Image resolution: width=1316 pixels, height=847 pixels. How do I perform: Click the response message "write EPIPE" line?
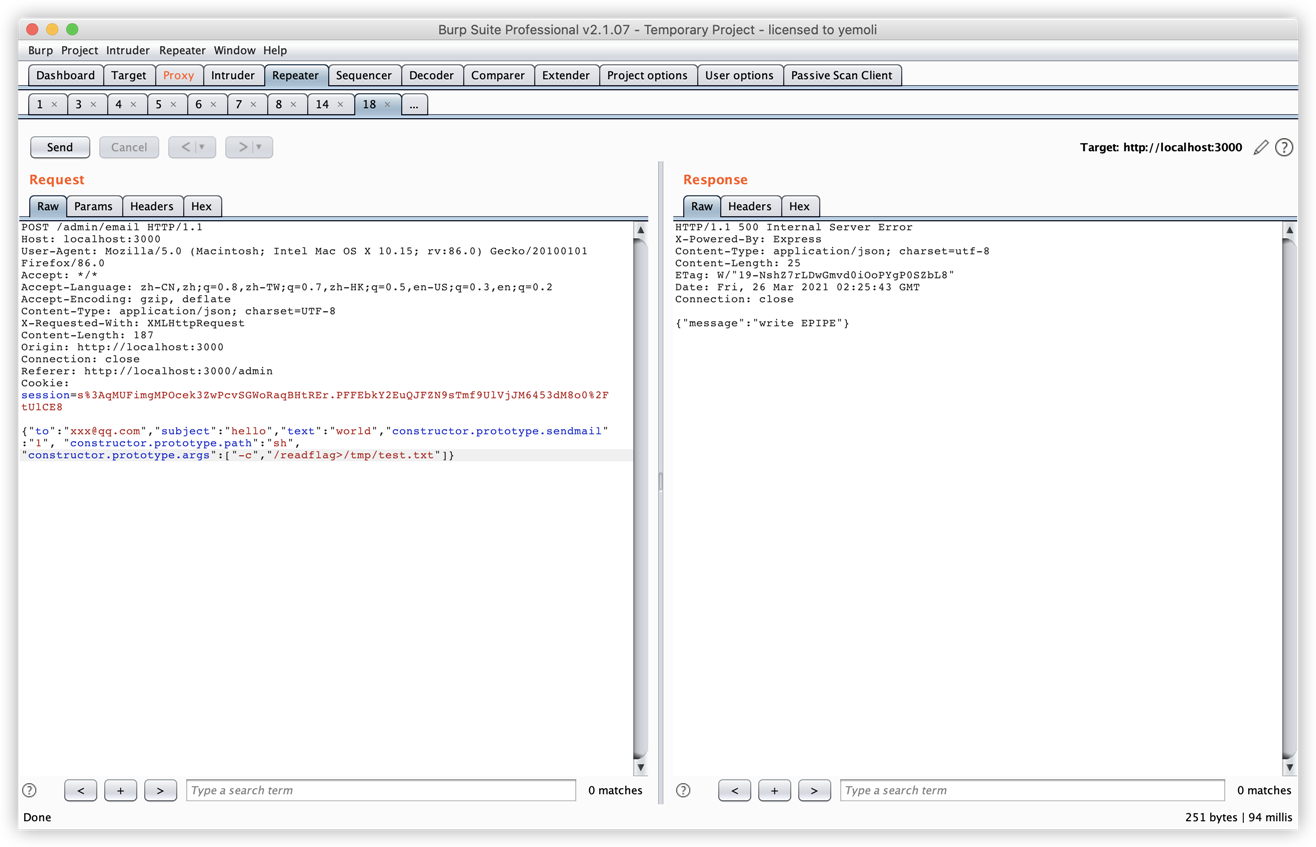coord(762,323)
